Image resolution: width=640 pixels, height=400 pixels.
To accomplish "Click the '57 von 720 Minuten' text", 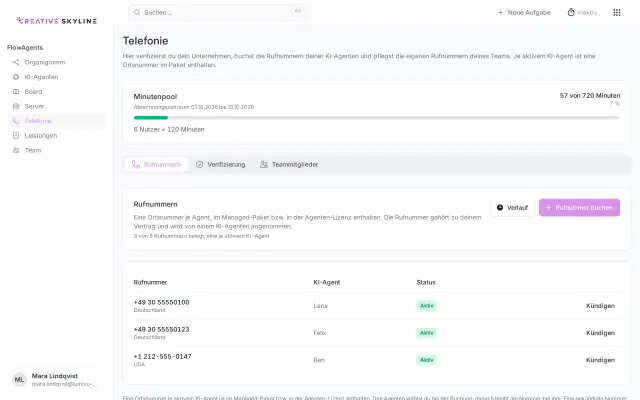I will (590, 96).
